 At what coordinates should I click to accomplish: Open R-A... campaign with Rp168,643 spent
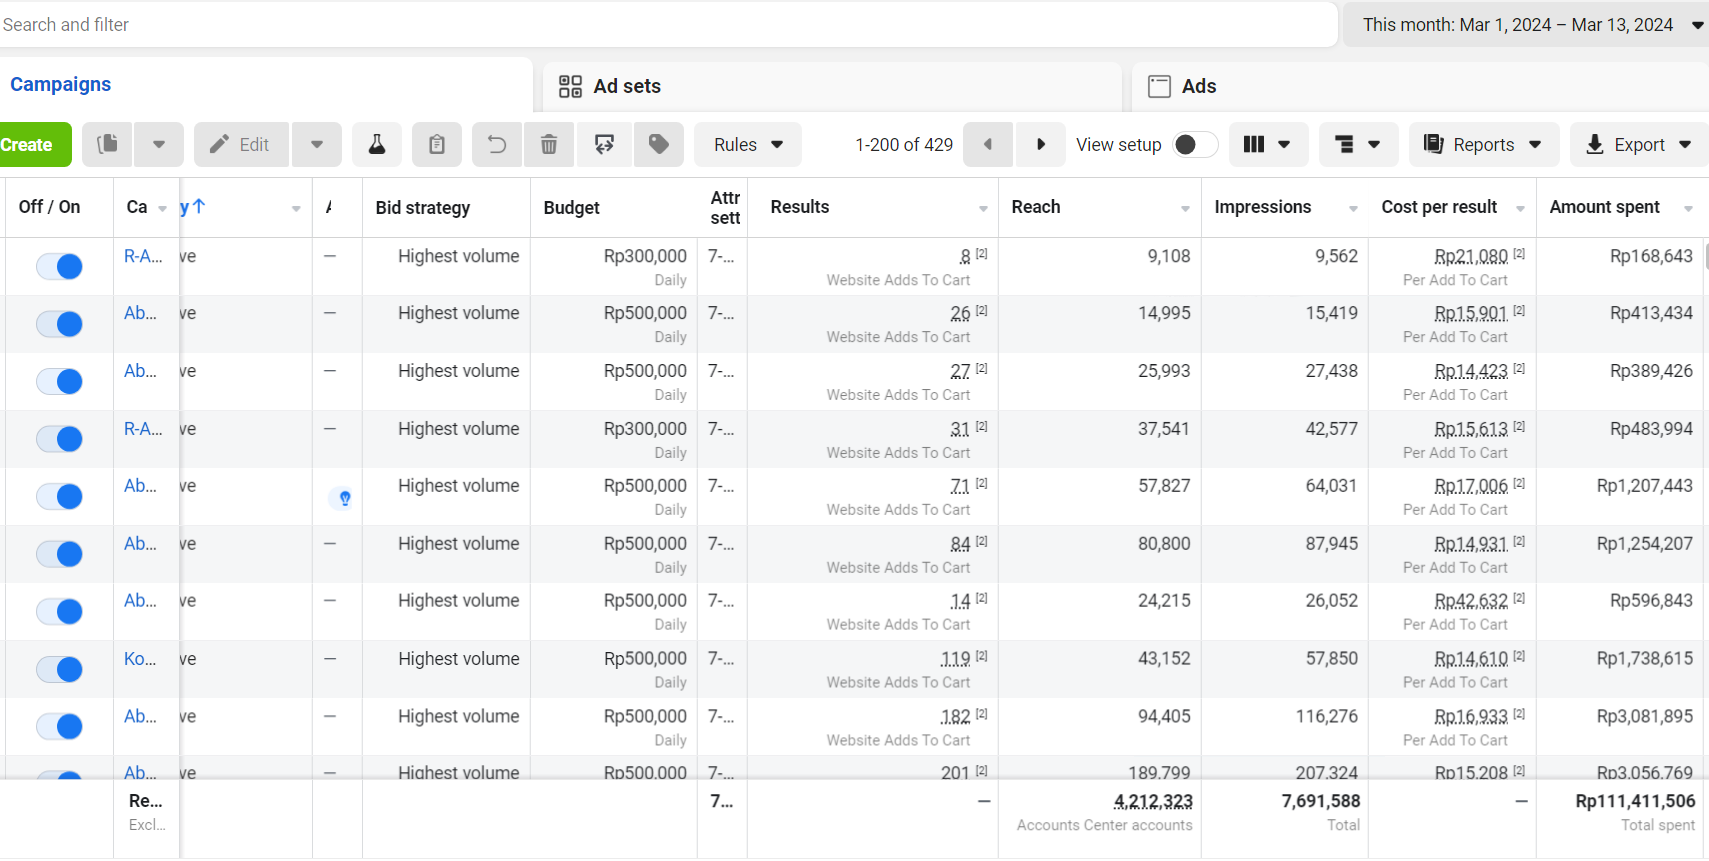pos(143,256)
